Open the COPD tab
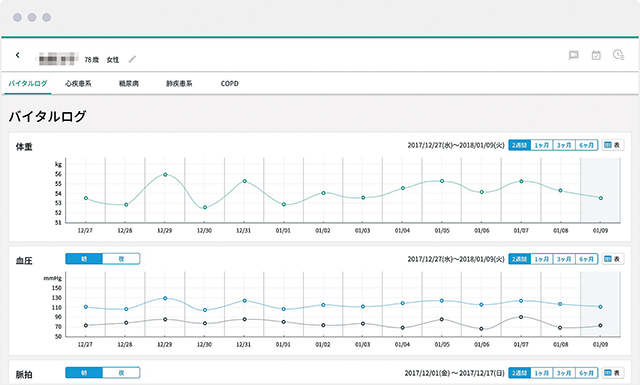640x385 pixels. point(229,83)
